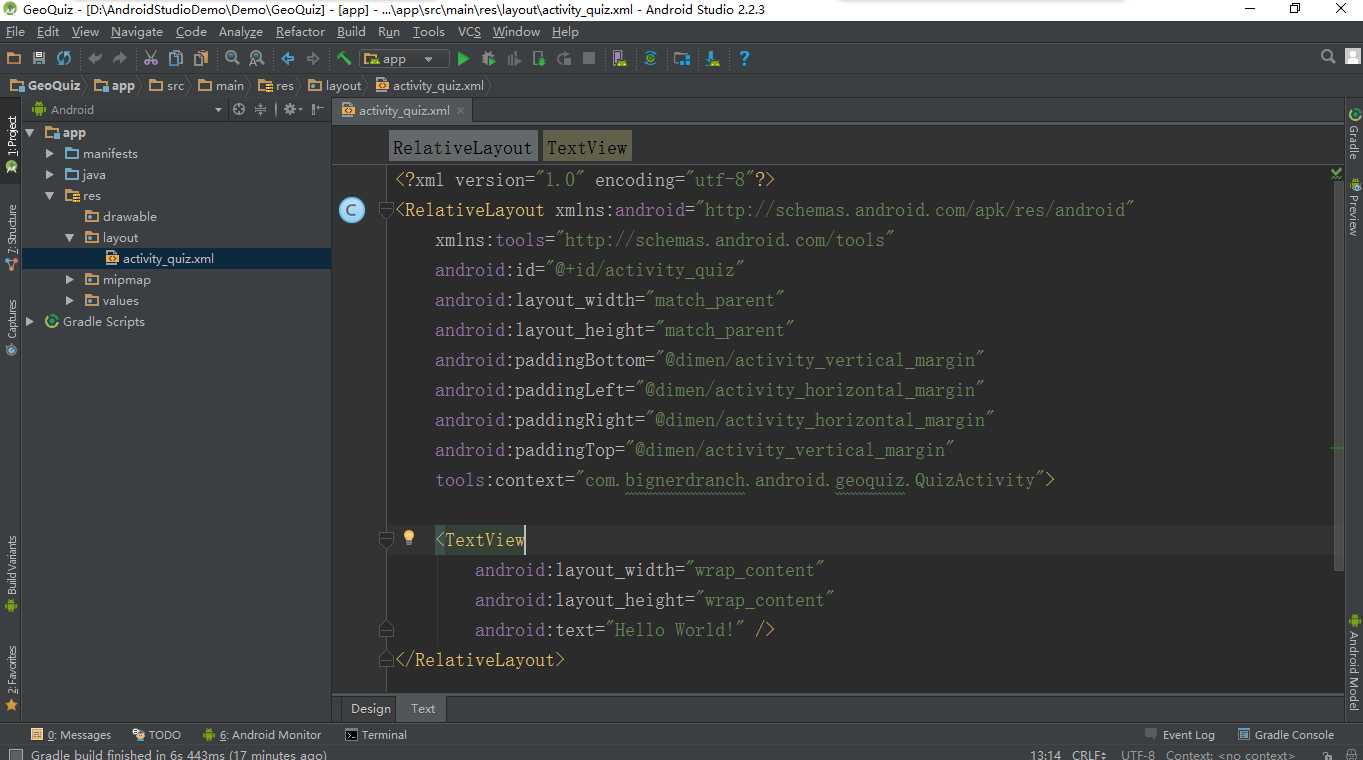Toggle the 7: Structure tool window

(11, 238)
